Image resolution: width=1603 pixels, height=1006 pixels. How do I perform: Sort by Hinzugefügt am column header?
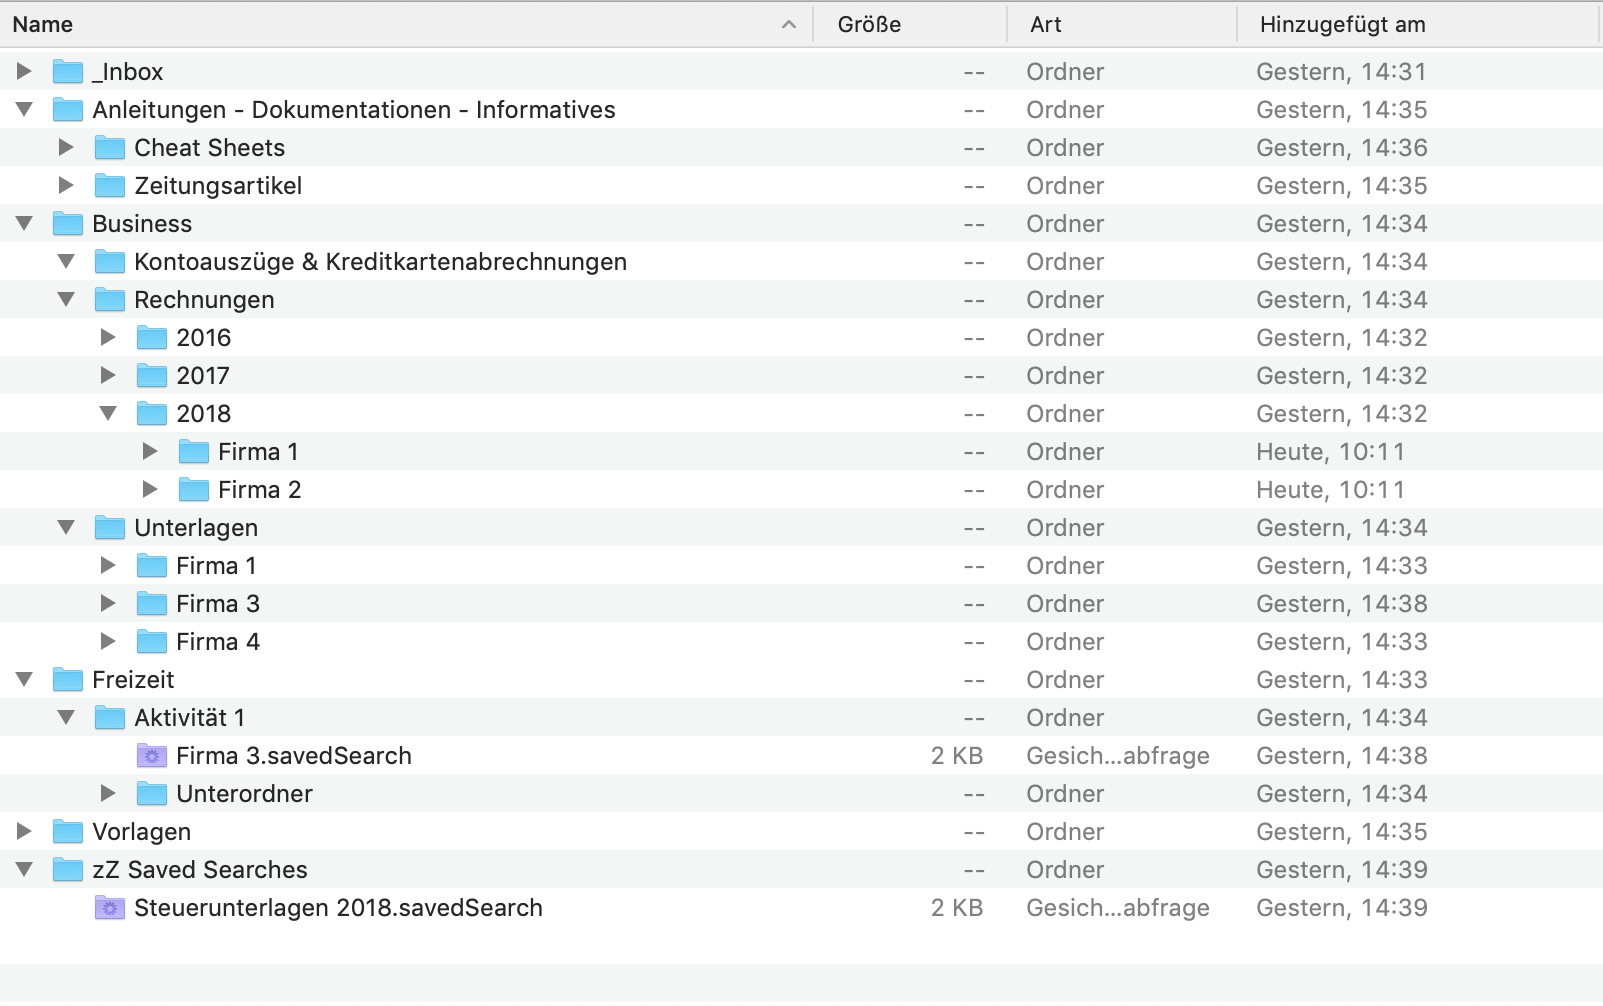point(1342,25)
